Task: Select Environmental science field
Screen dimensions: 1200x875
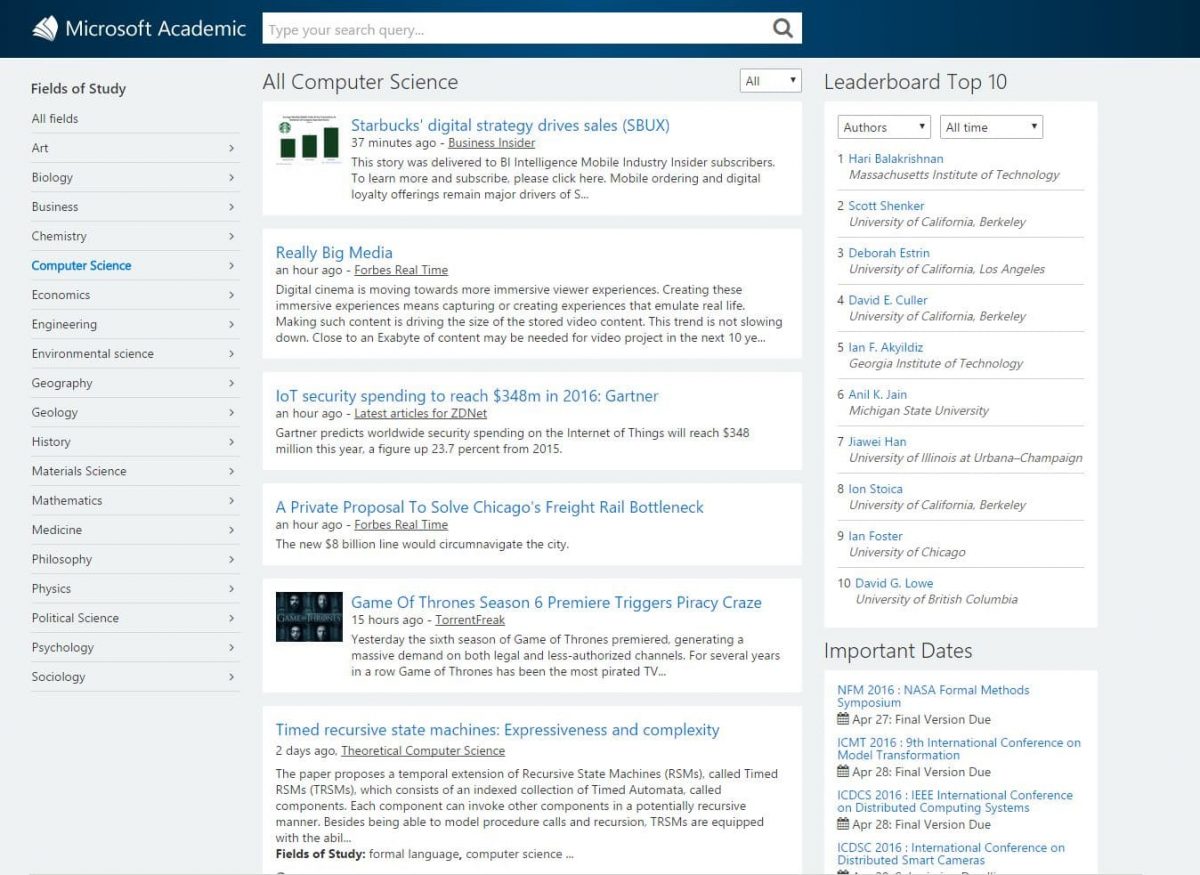Action: coord(92,353)
